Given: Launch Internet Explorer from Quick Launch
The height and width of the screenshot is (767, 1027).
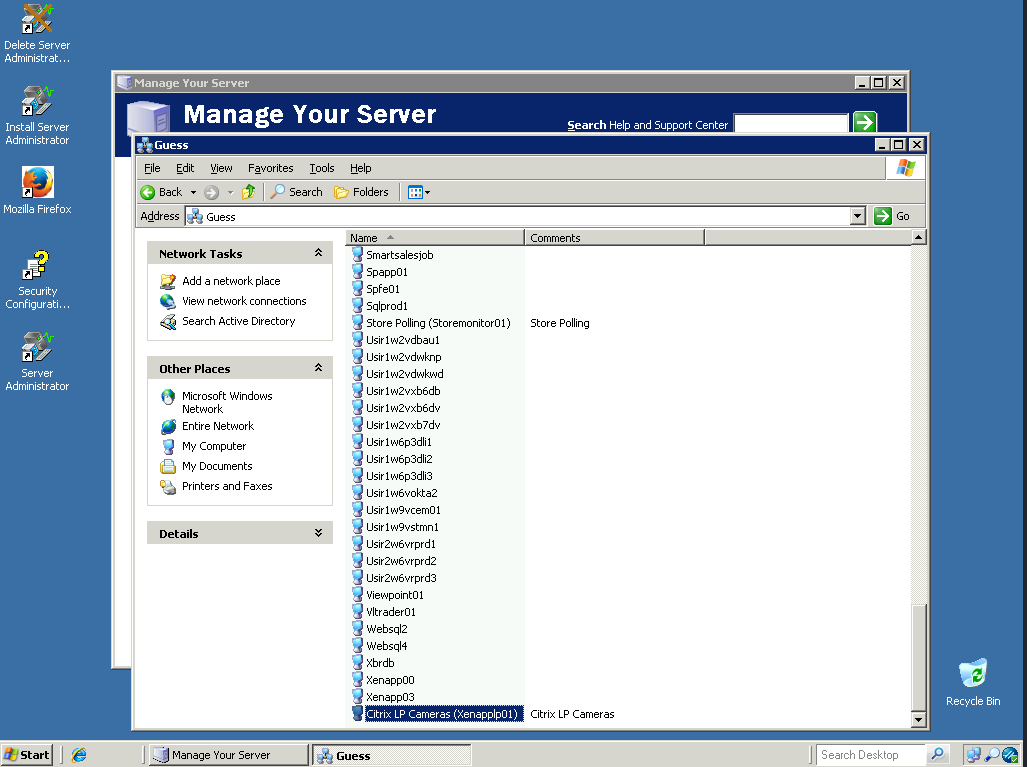Looking at the screenshot, I should [79, 755].
